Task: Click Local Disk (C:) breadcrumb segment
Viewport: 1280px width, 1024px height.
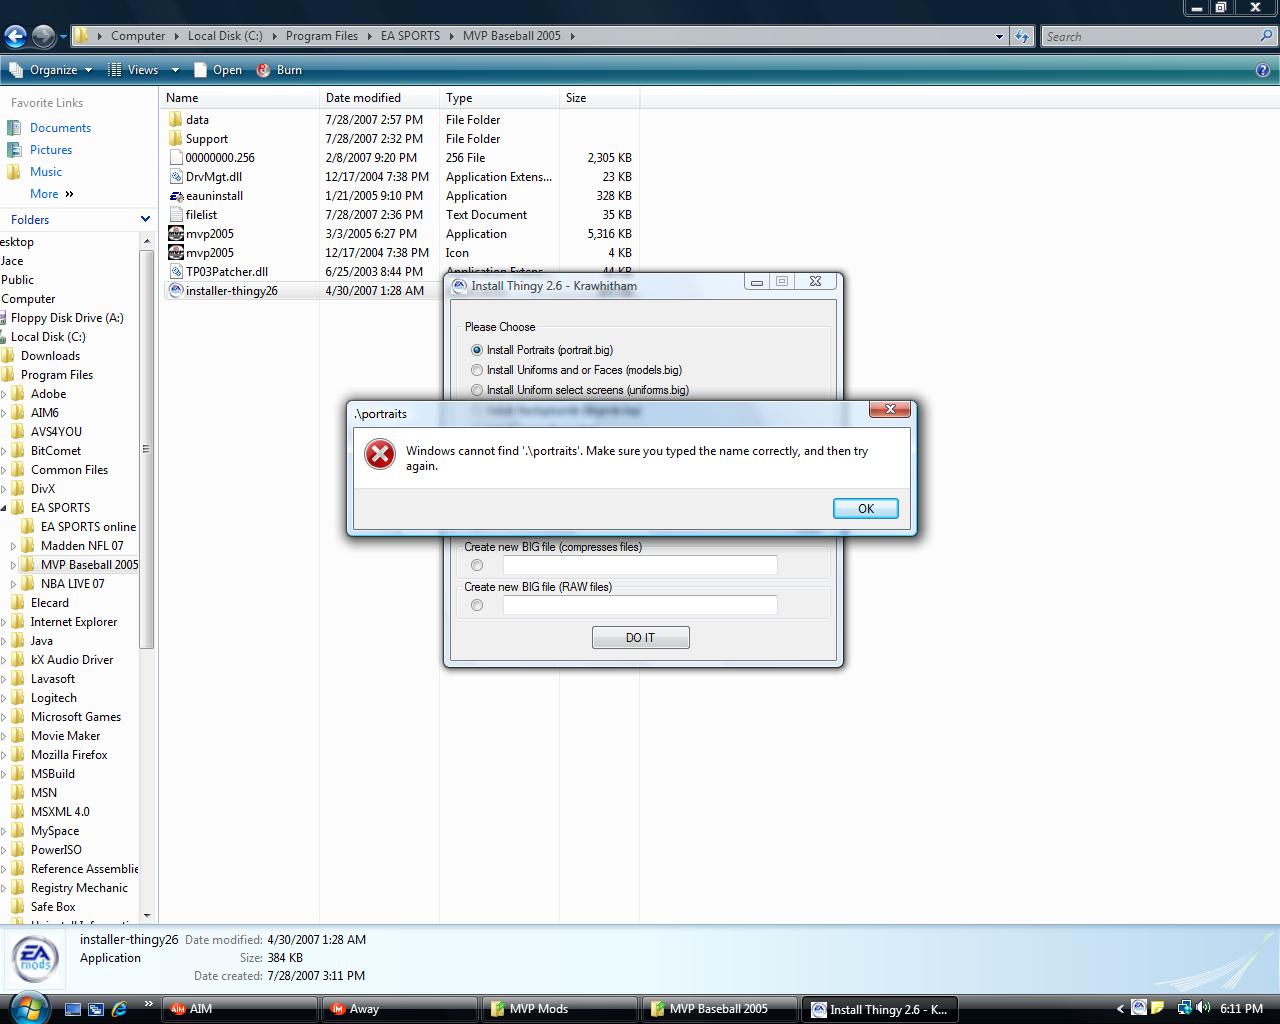Action: (x=225, y=36)
